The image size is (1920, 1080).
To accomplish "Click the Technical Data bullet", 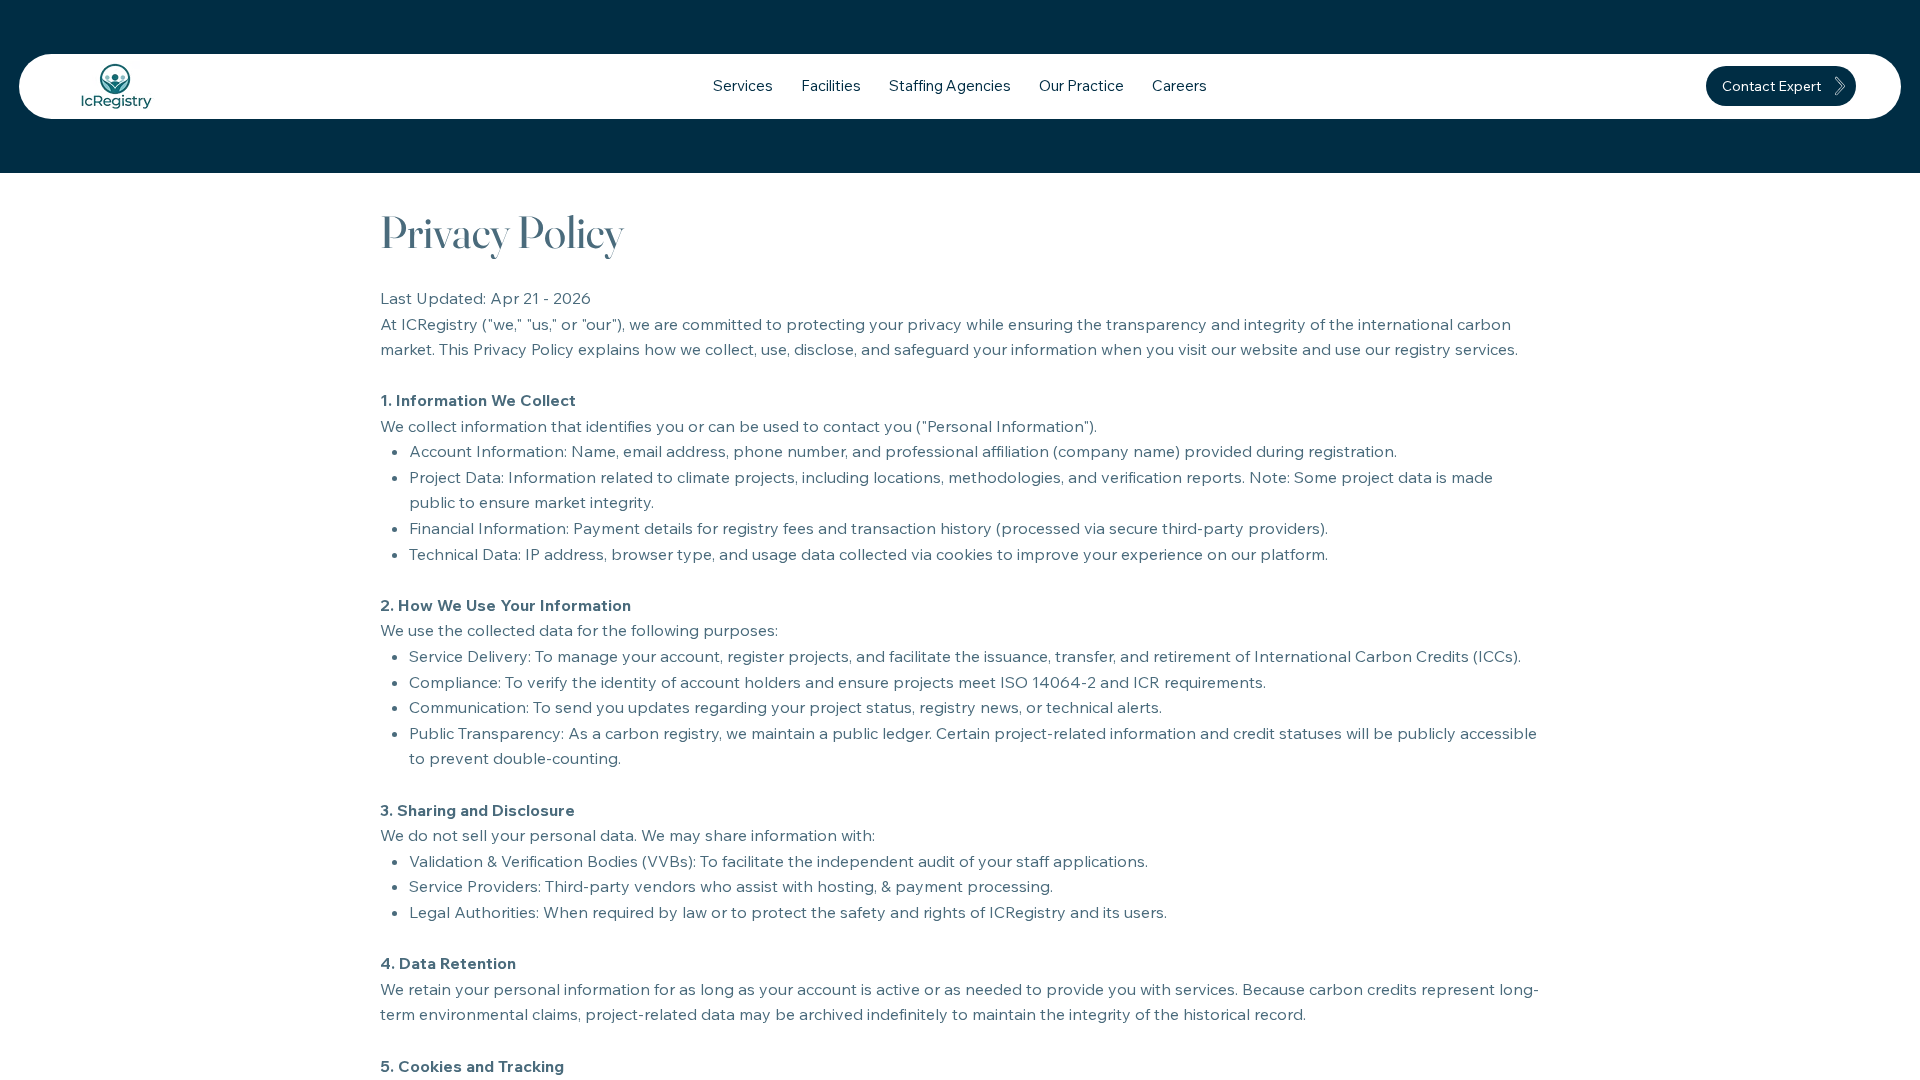I will coord(868,555).
